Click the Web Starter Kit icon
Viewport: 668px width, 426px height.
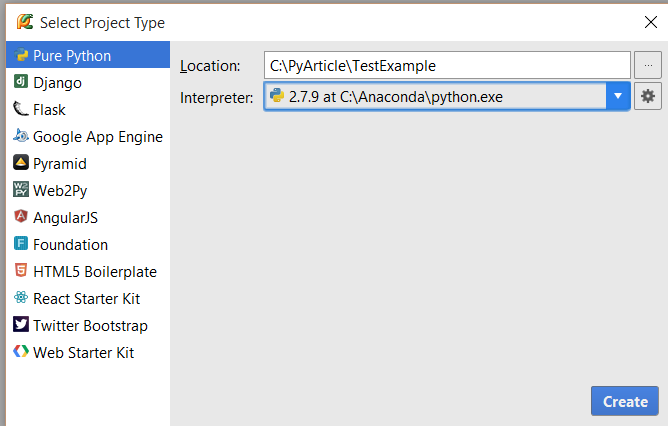[21, 351]
